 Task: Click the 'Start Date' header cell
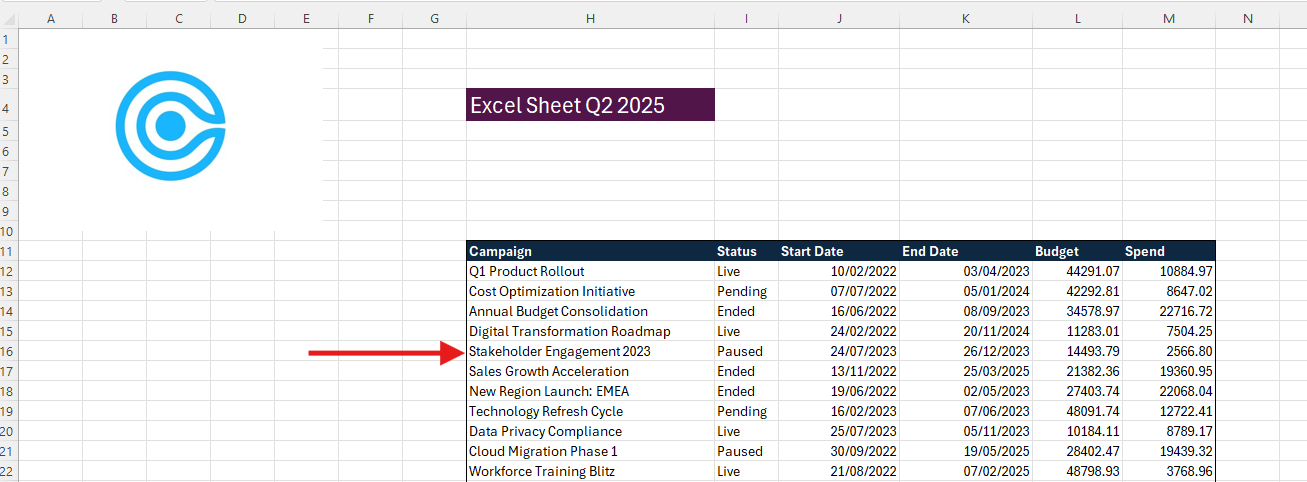838,251
